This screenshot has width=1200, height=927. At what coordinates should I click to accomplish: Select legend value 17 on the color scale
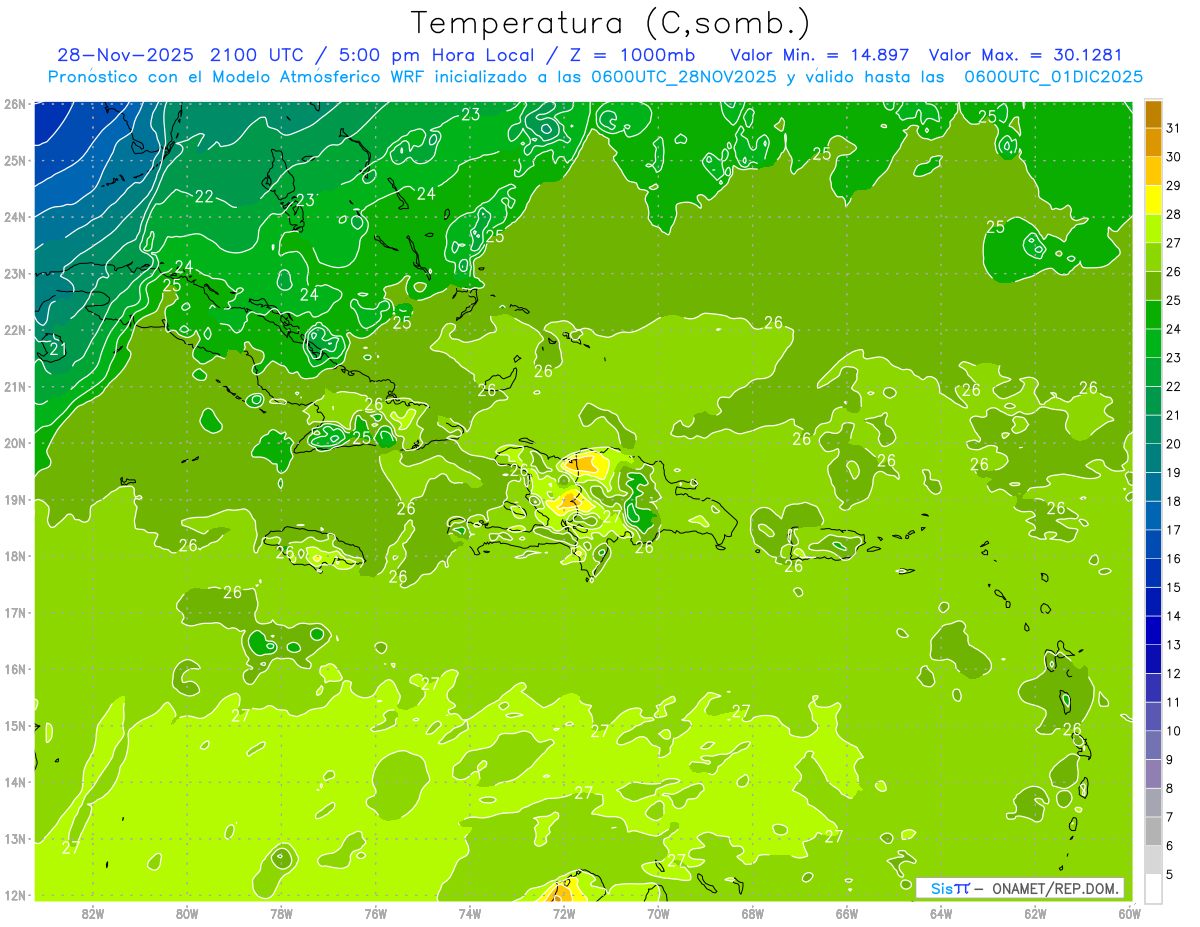1173,530
